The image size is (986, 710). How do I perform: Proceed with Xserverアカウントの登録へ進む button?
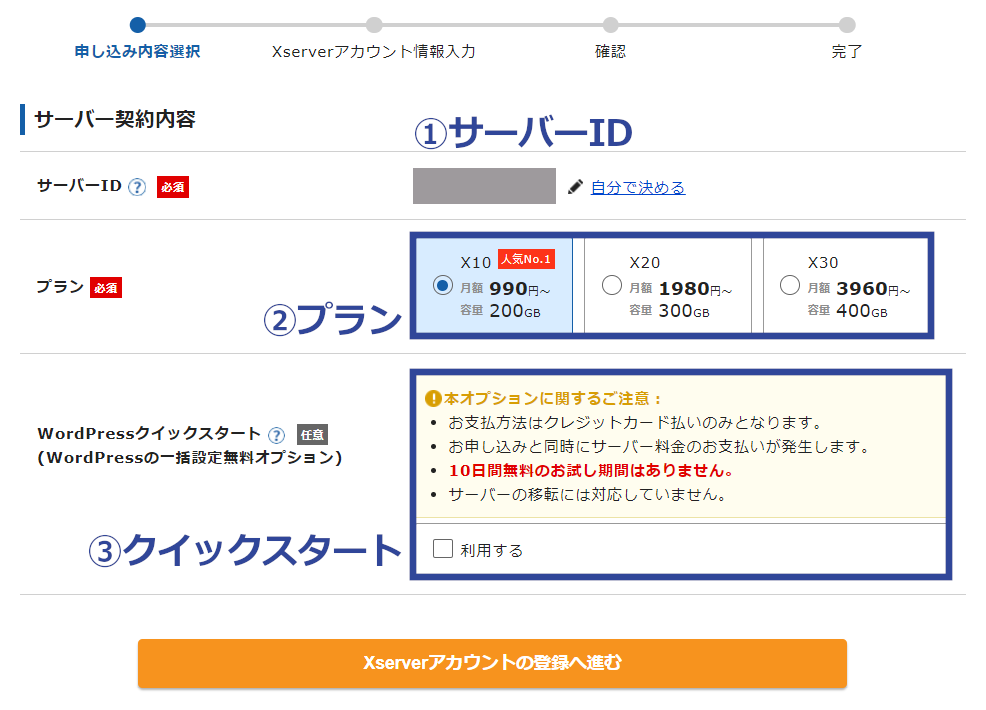point(492,663)
